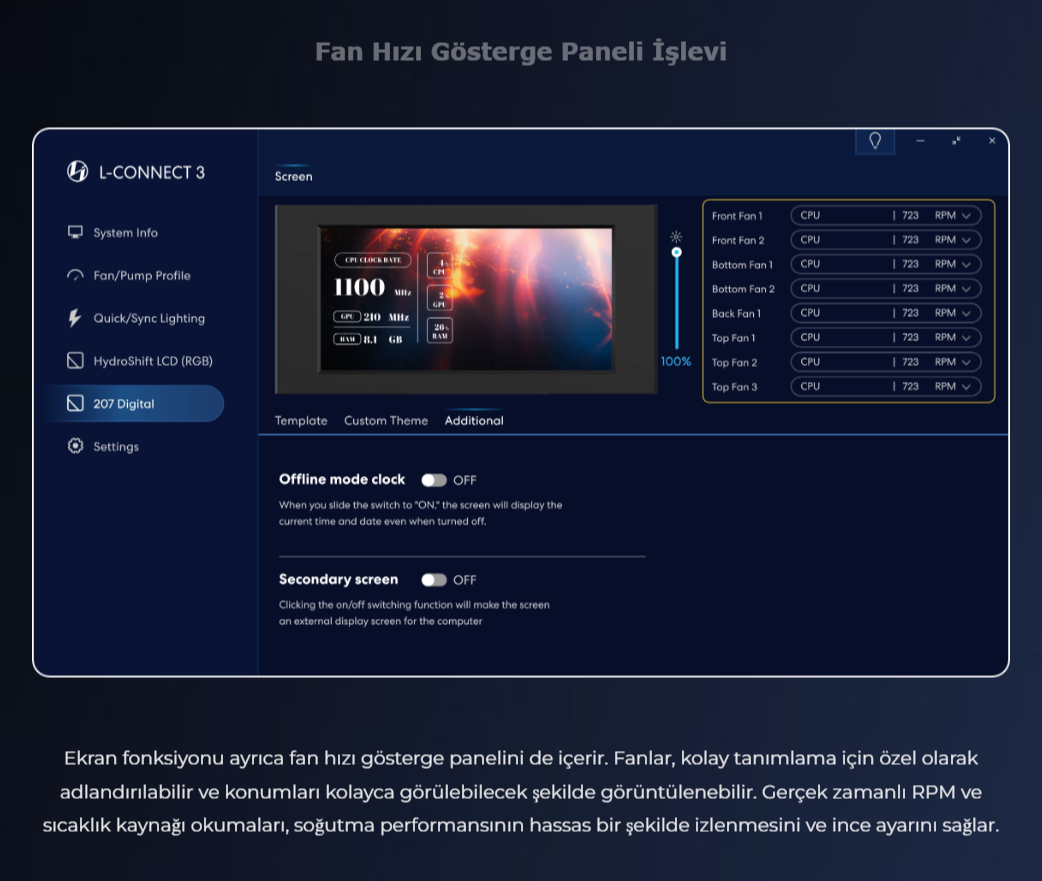1042x881 pixels.
Task: Open Quick/Sync Lighting lightning bolt icon
Action: (75, 318)
